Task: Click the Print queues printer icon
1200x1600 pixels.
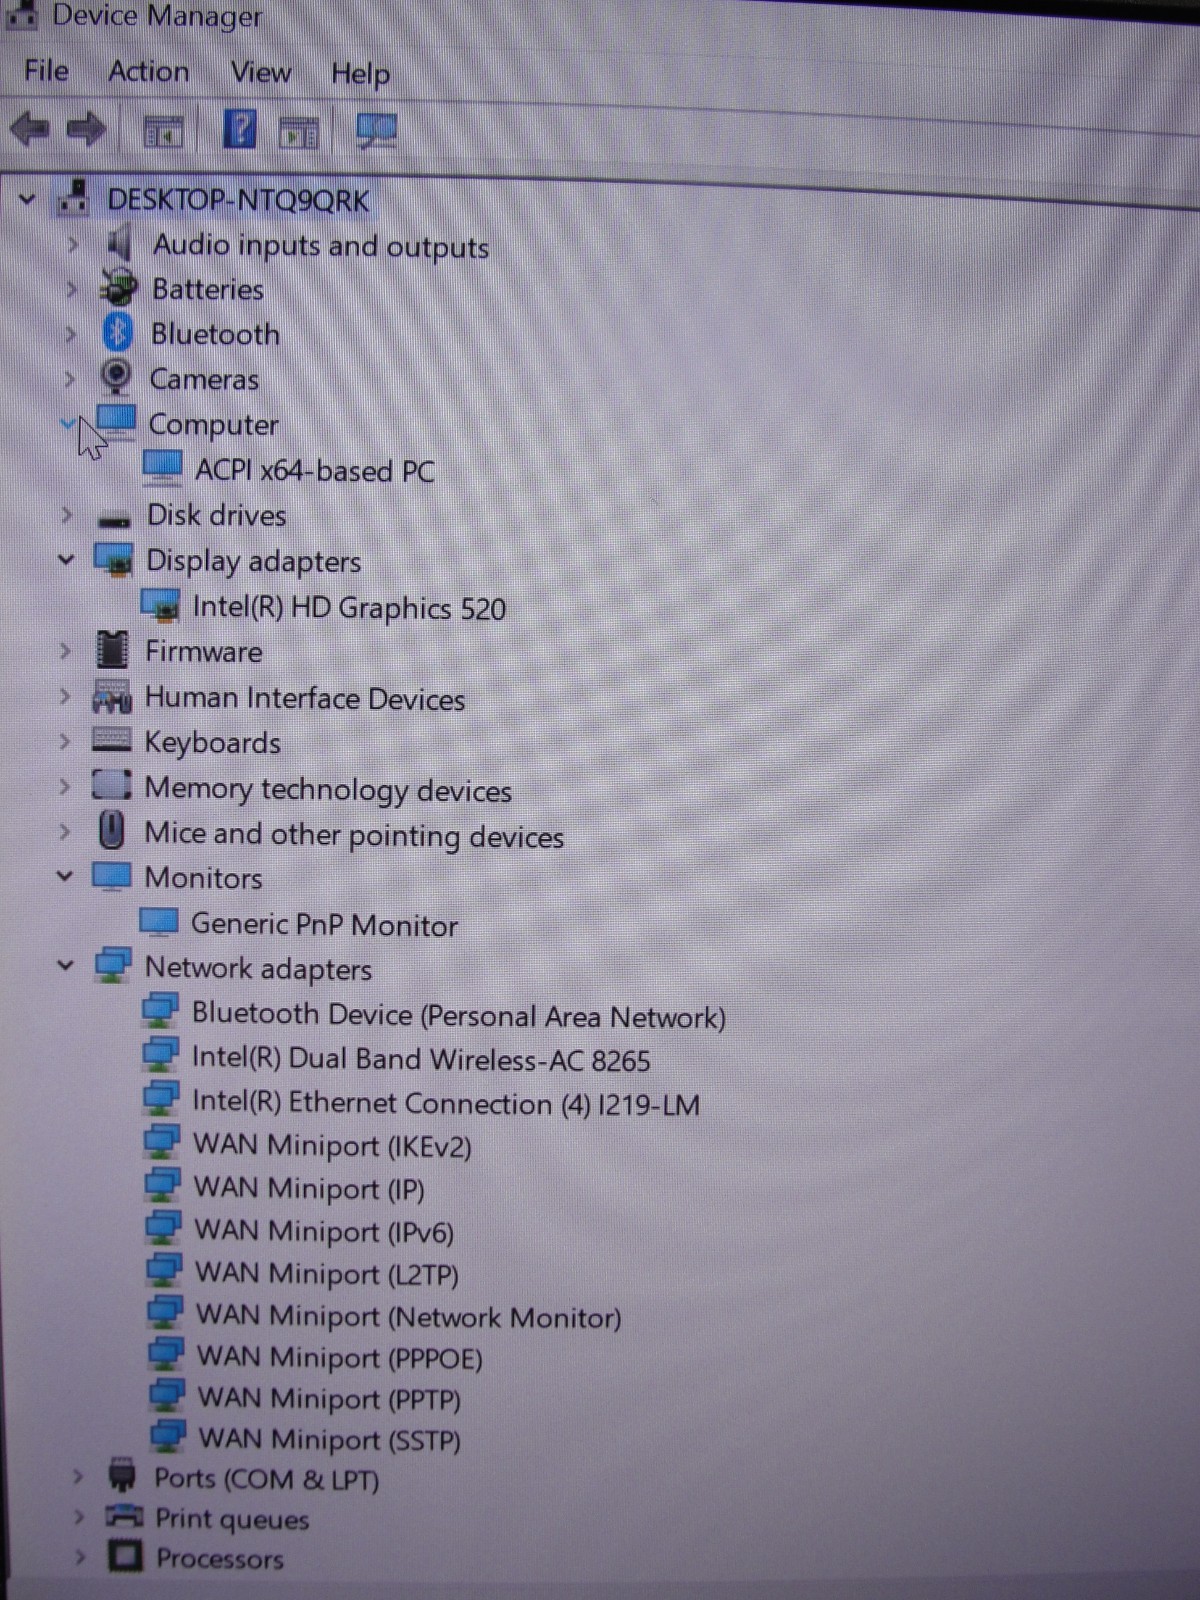Action: point(124,1516)
